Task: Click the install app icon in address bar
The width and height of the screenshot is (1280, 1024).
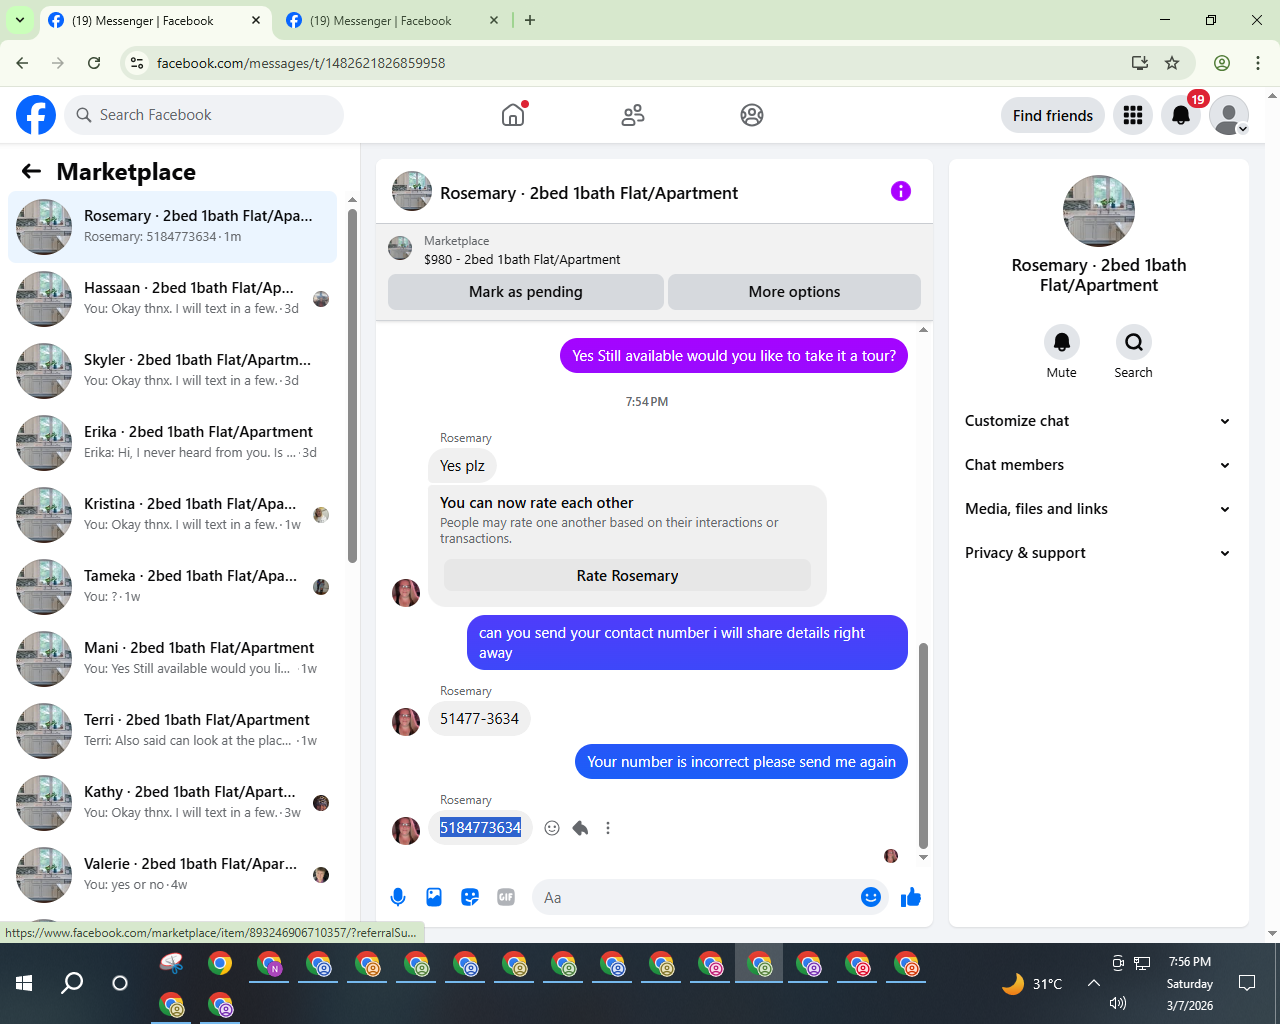Action: click(1140, 63)
